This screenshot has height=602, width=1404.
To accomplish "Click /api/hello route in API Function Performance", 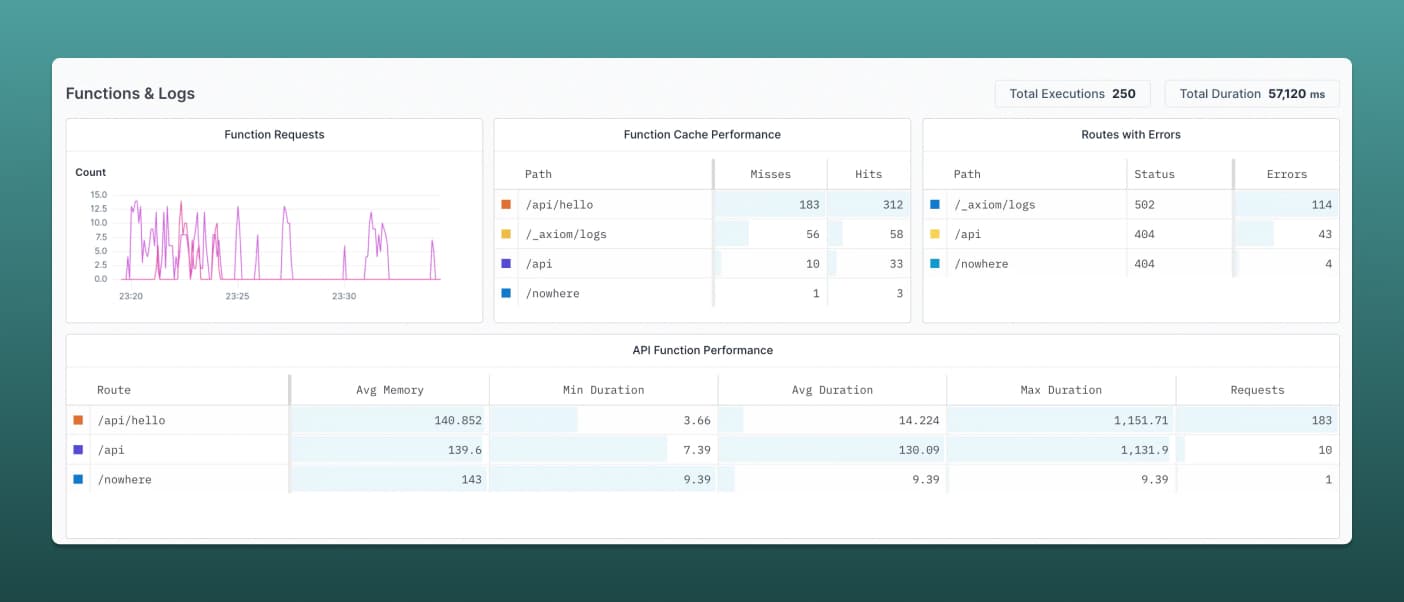I will coord(131,420).
